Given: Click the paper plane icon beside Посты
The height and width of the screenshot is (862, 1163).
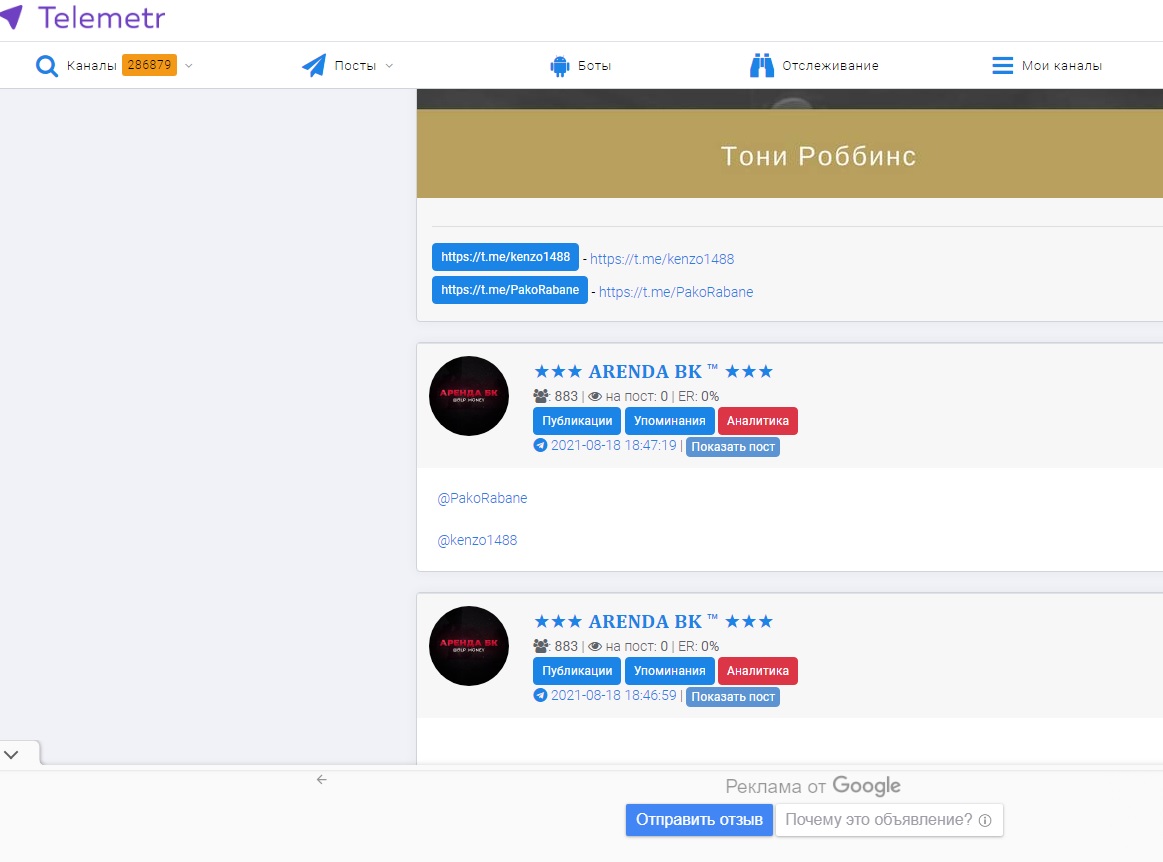Looking at the screenshot, I should (314, 65).
